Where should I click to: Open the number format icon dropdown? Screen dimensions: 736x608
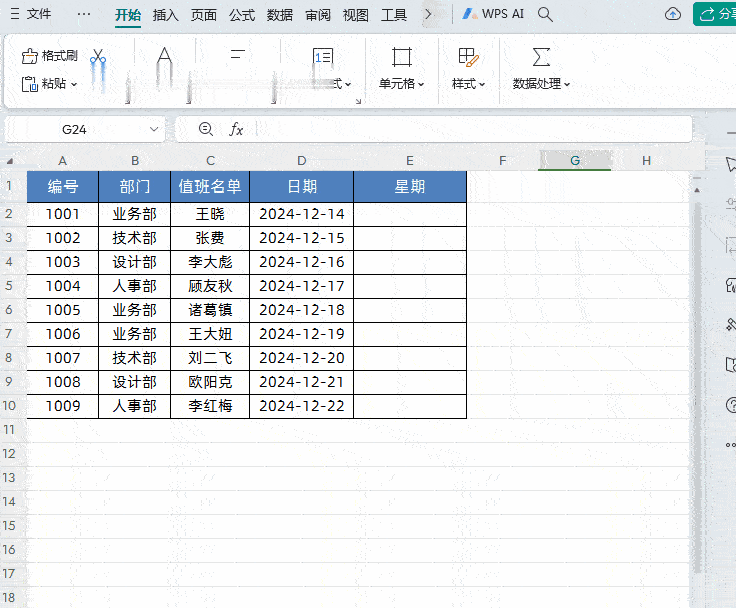tap(323, 57)
